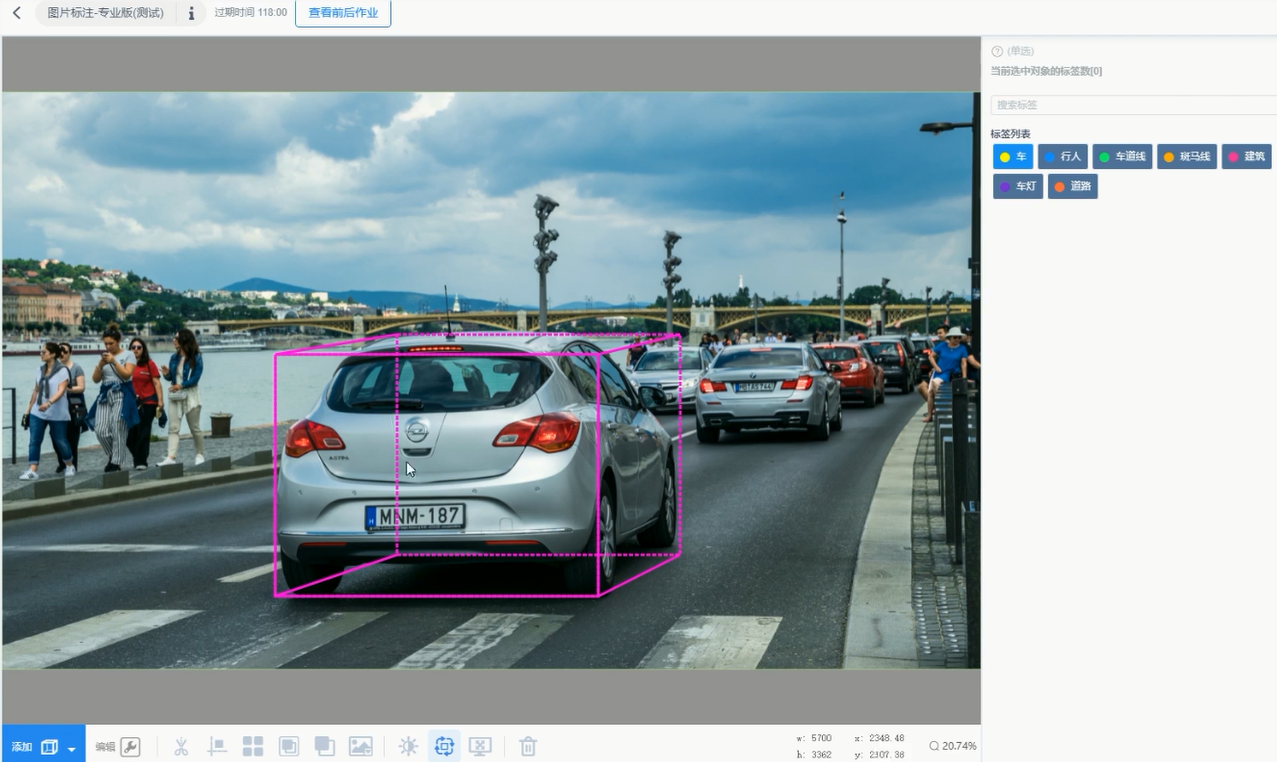This screenshot has height=762, width=1277.
Task: Click the align tool icon
Action: (217, 746)
